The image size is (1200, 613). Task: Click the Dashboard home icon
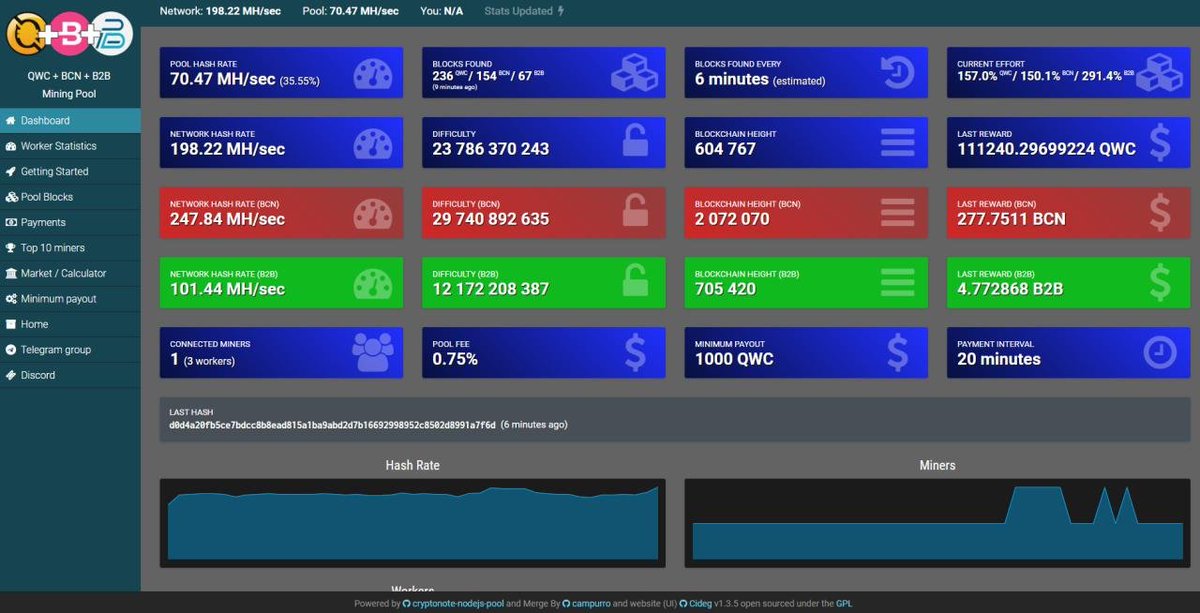coord(11,121)
